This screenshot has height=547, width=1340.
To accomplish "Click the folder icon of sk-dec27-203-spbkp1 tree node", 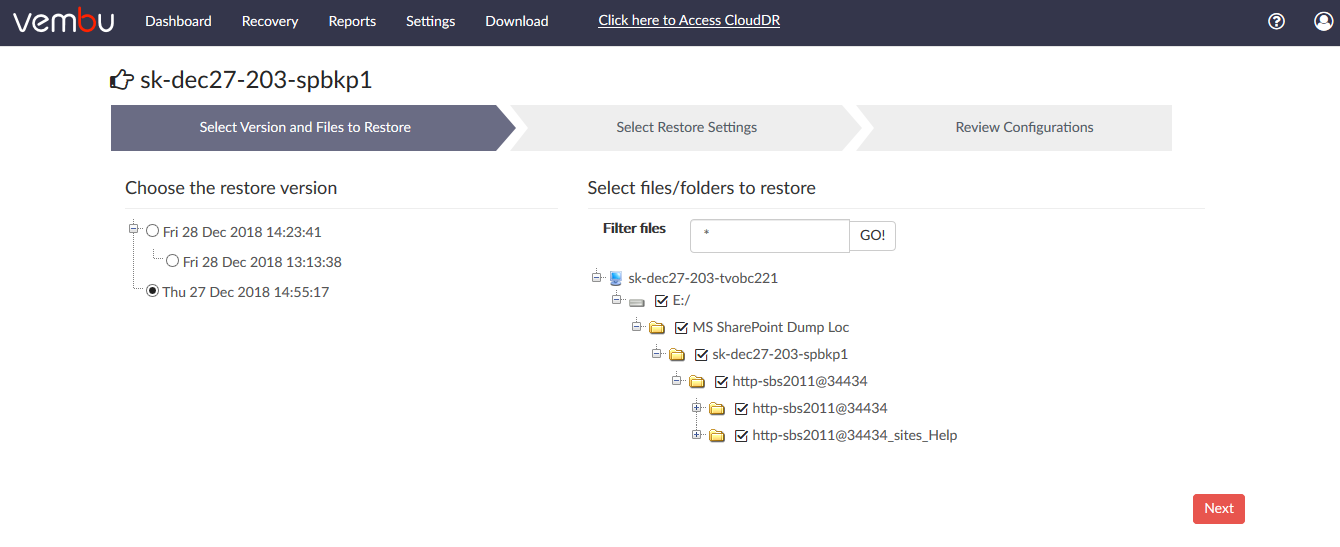I will [677, 354].
